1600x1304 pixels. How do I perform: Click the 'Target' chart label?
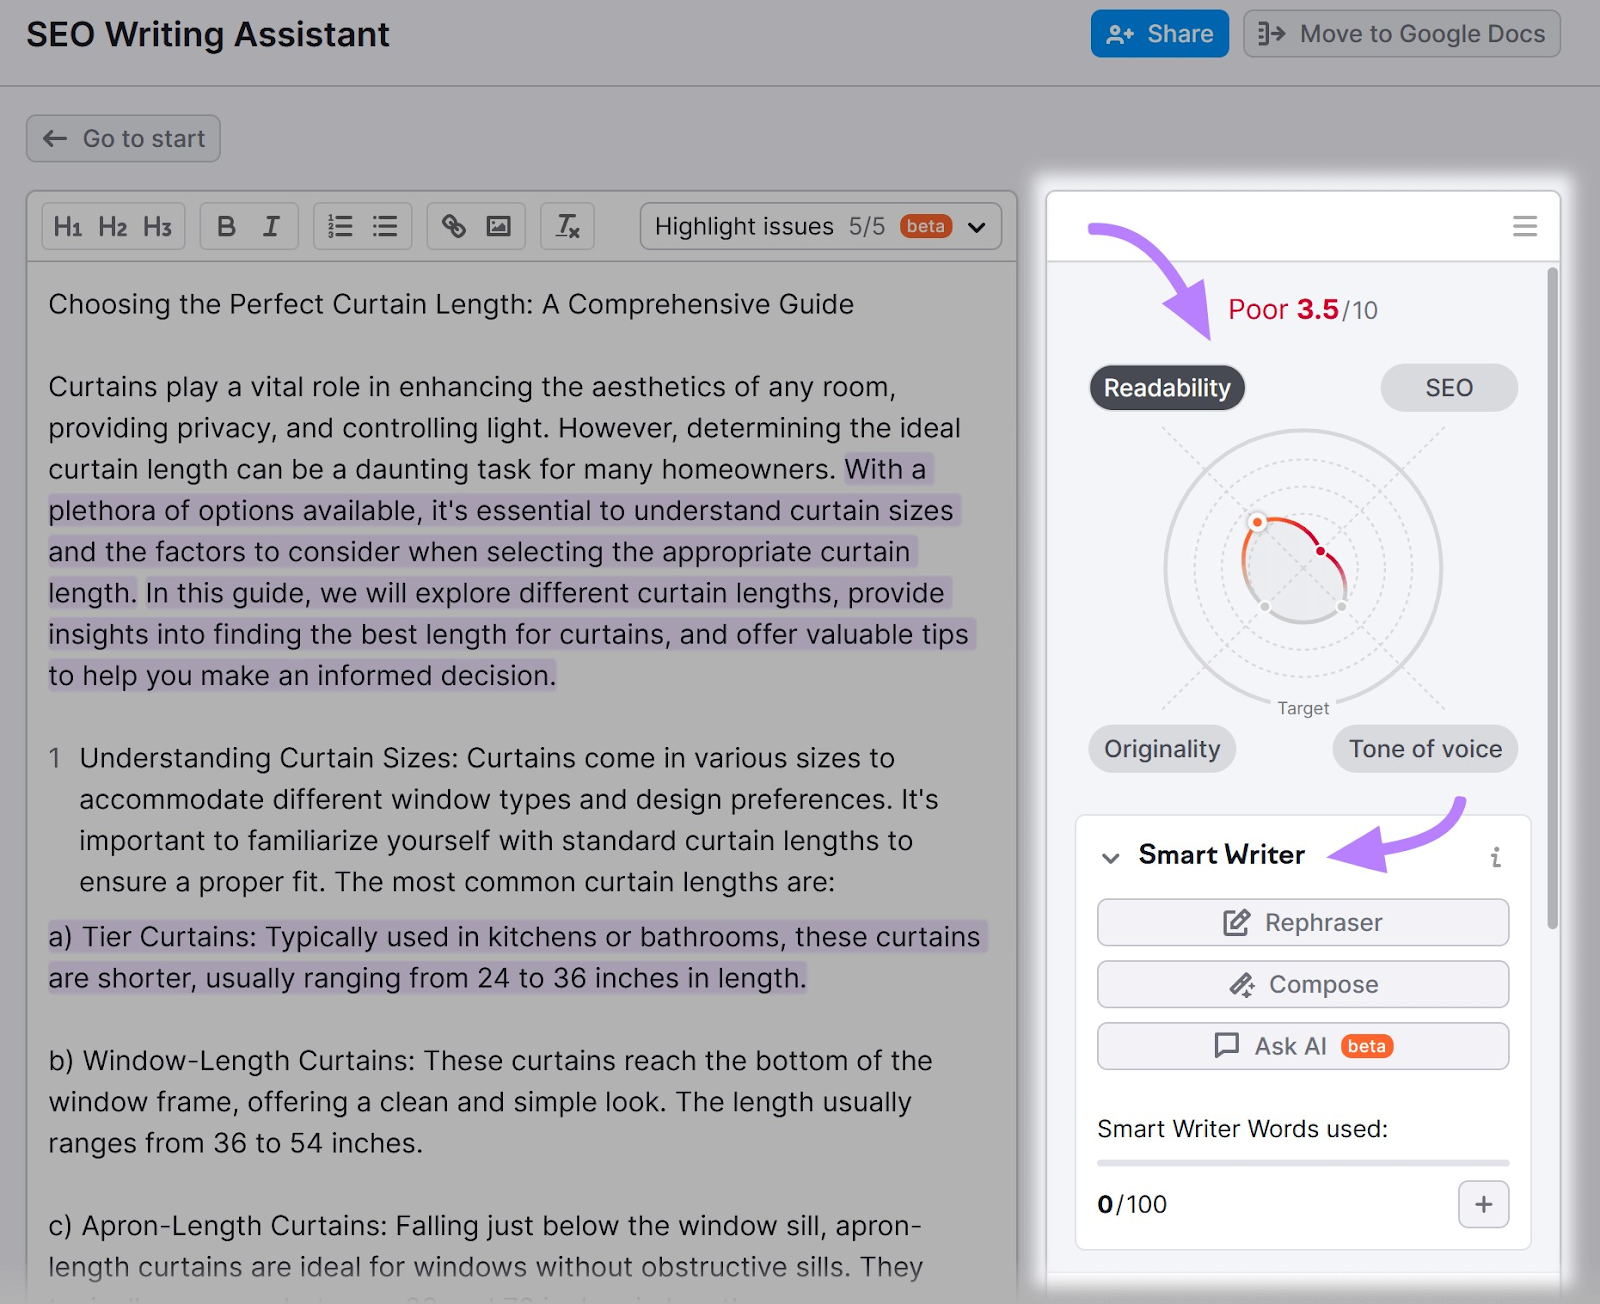tap(1303, 708)
